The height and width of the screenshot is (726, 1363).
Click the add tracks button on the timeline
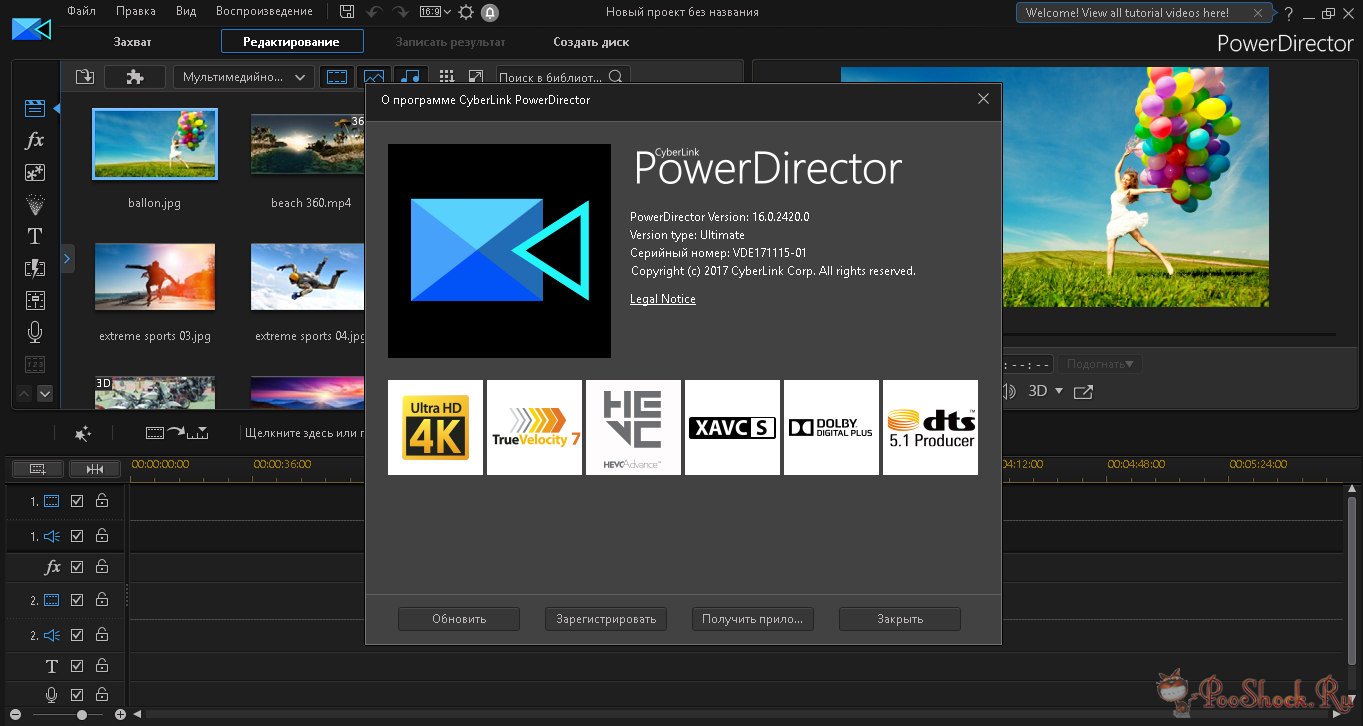click(38, 468)
